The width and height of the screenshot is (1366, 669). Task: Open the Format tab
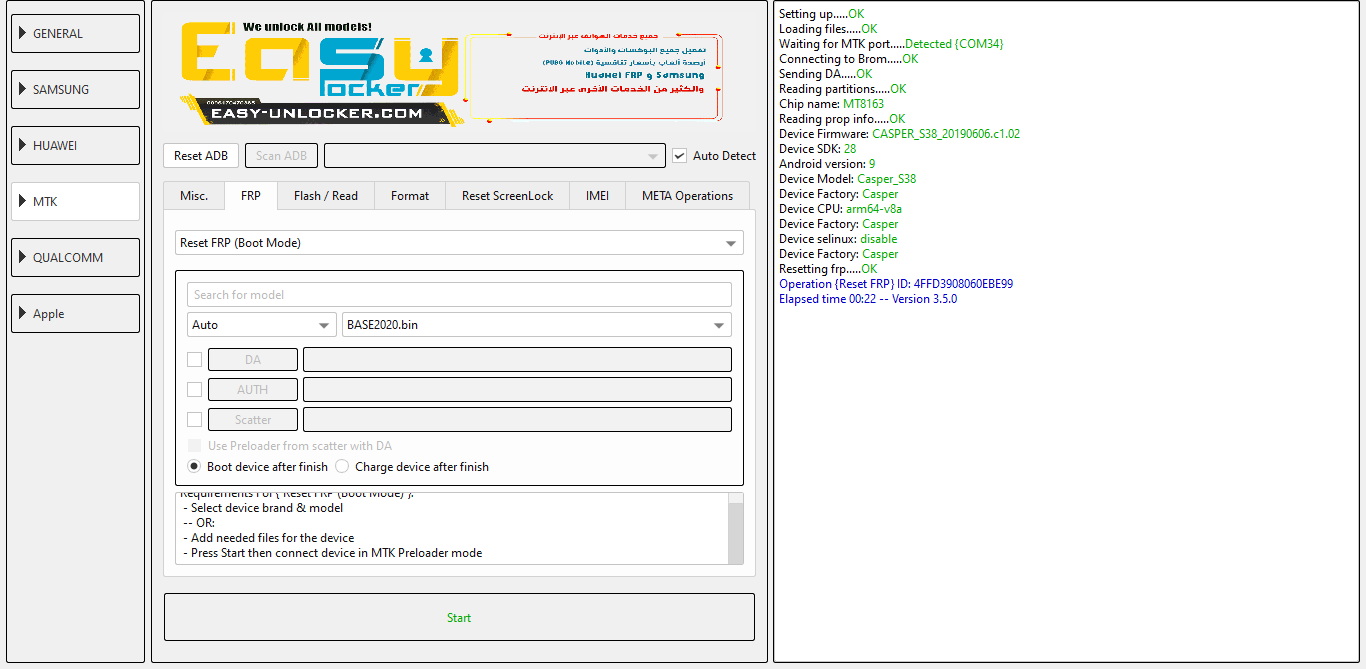pyautogui.click(x=410, y=196)
